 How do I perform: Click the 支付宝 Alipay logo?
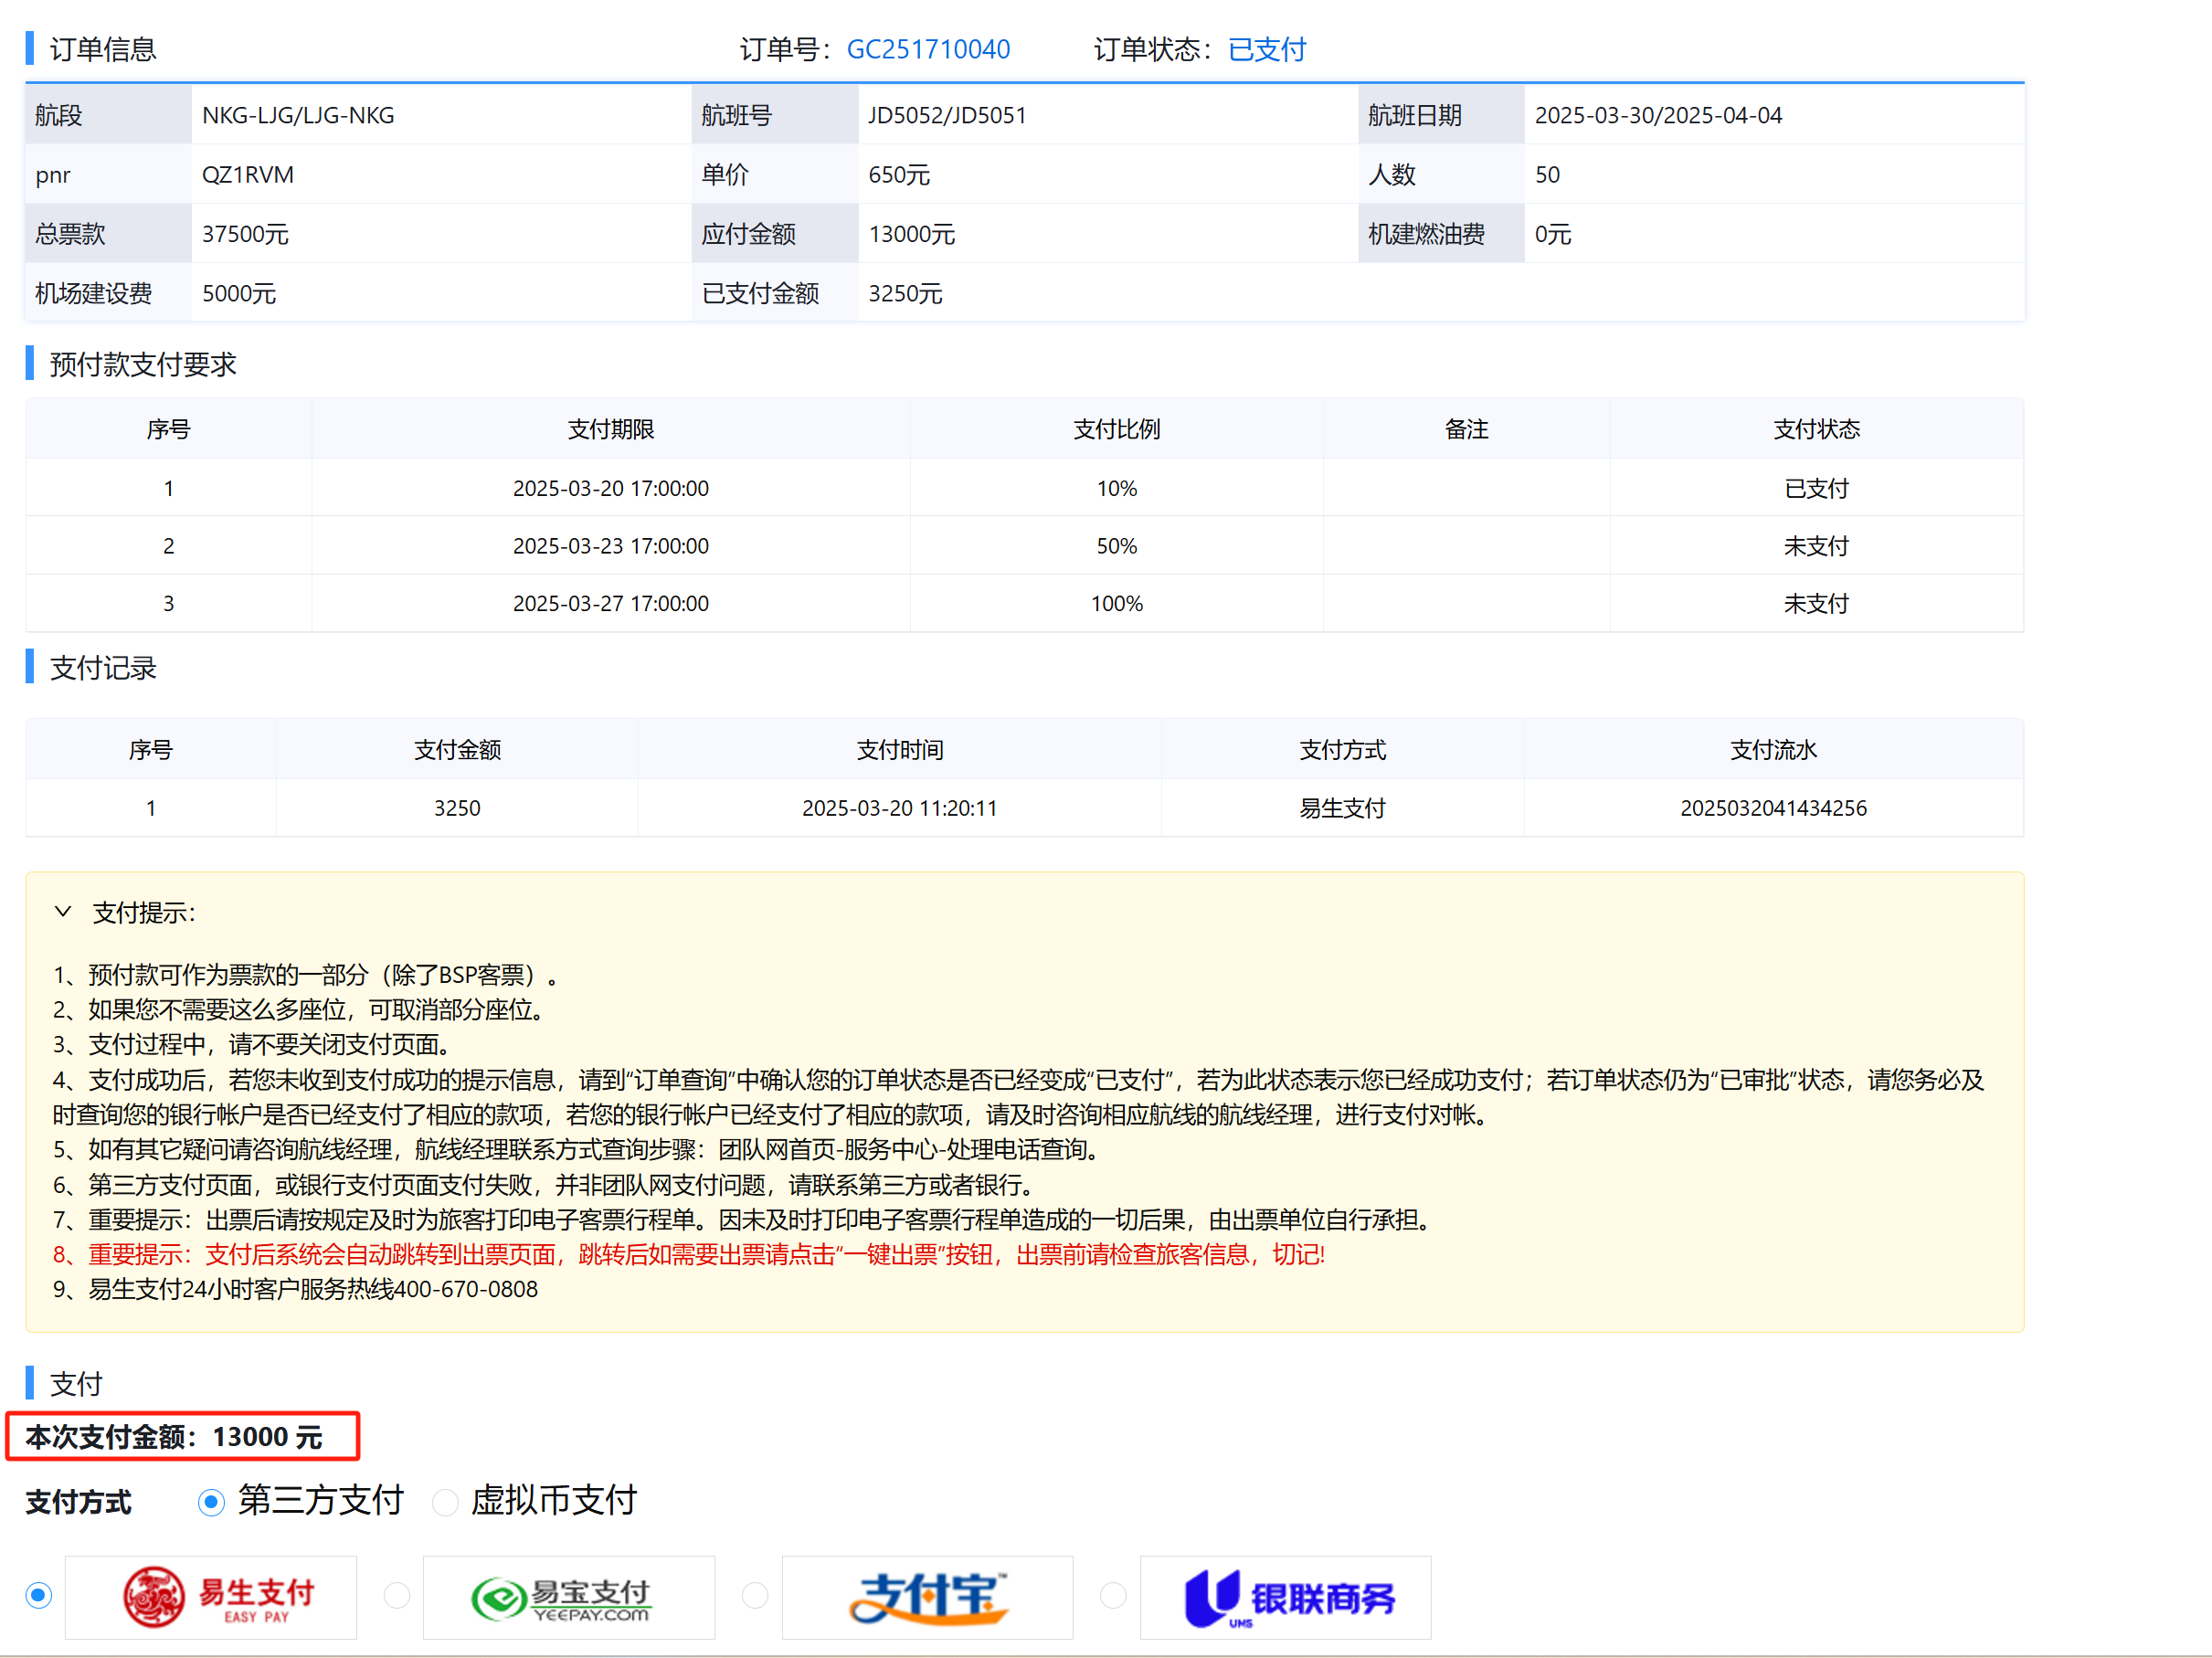point(927,1597)
